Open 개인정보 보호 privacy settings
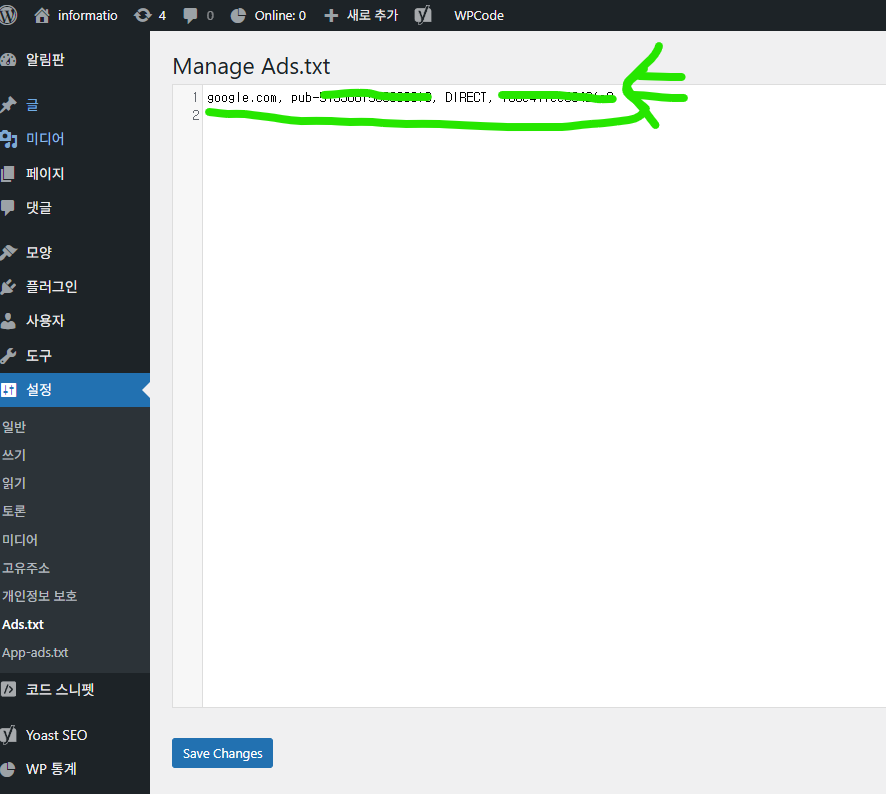Screen dimensions: 886x794 (39, 596)
